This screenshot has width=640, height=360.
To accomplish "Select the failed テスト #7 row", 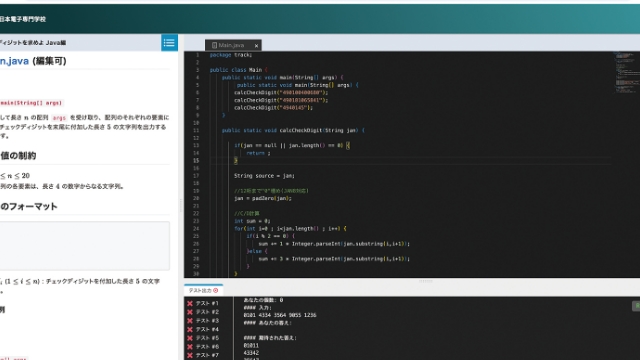I will [203, 355].
